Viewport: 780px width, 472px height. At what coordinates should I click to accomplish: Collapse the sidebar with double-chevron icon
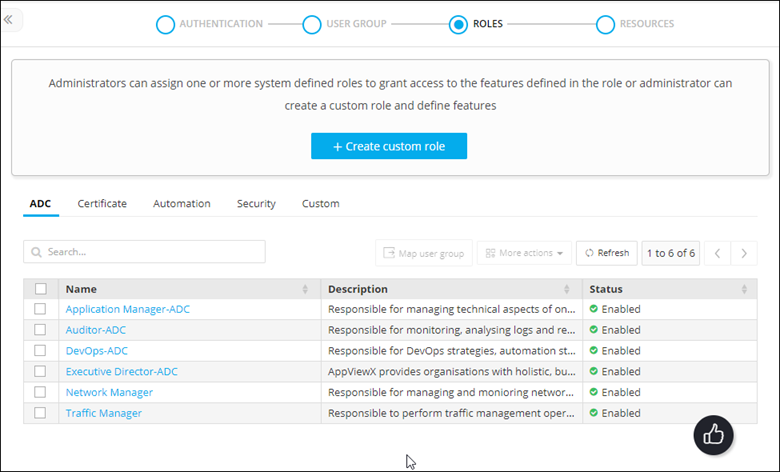click(x=8, y=20)
